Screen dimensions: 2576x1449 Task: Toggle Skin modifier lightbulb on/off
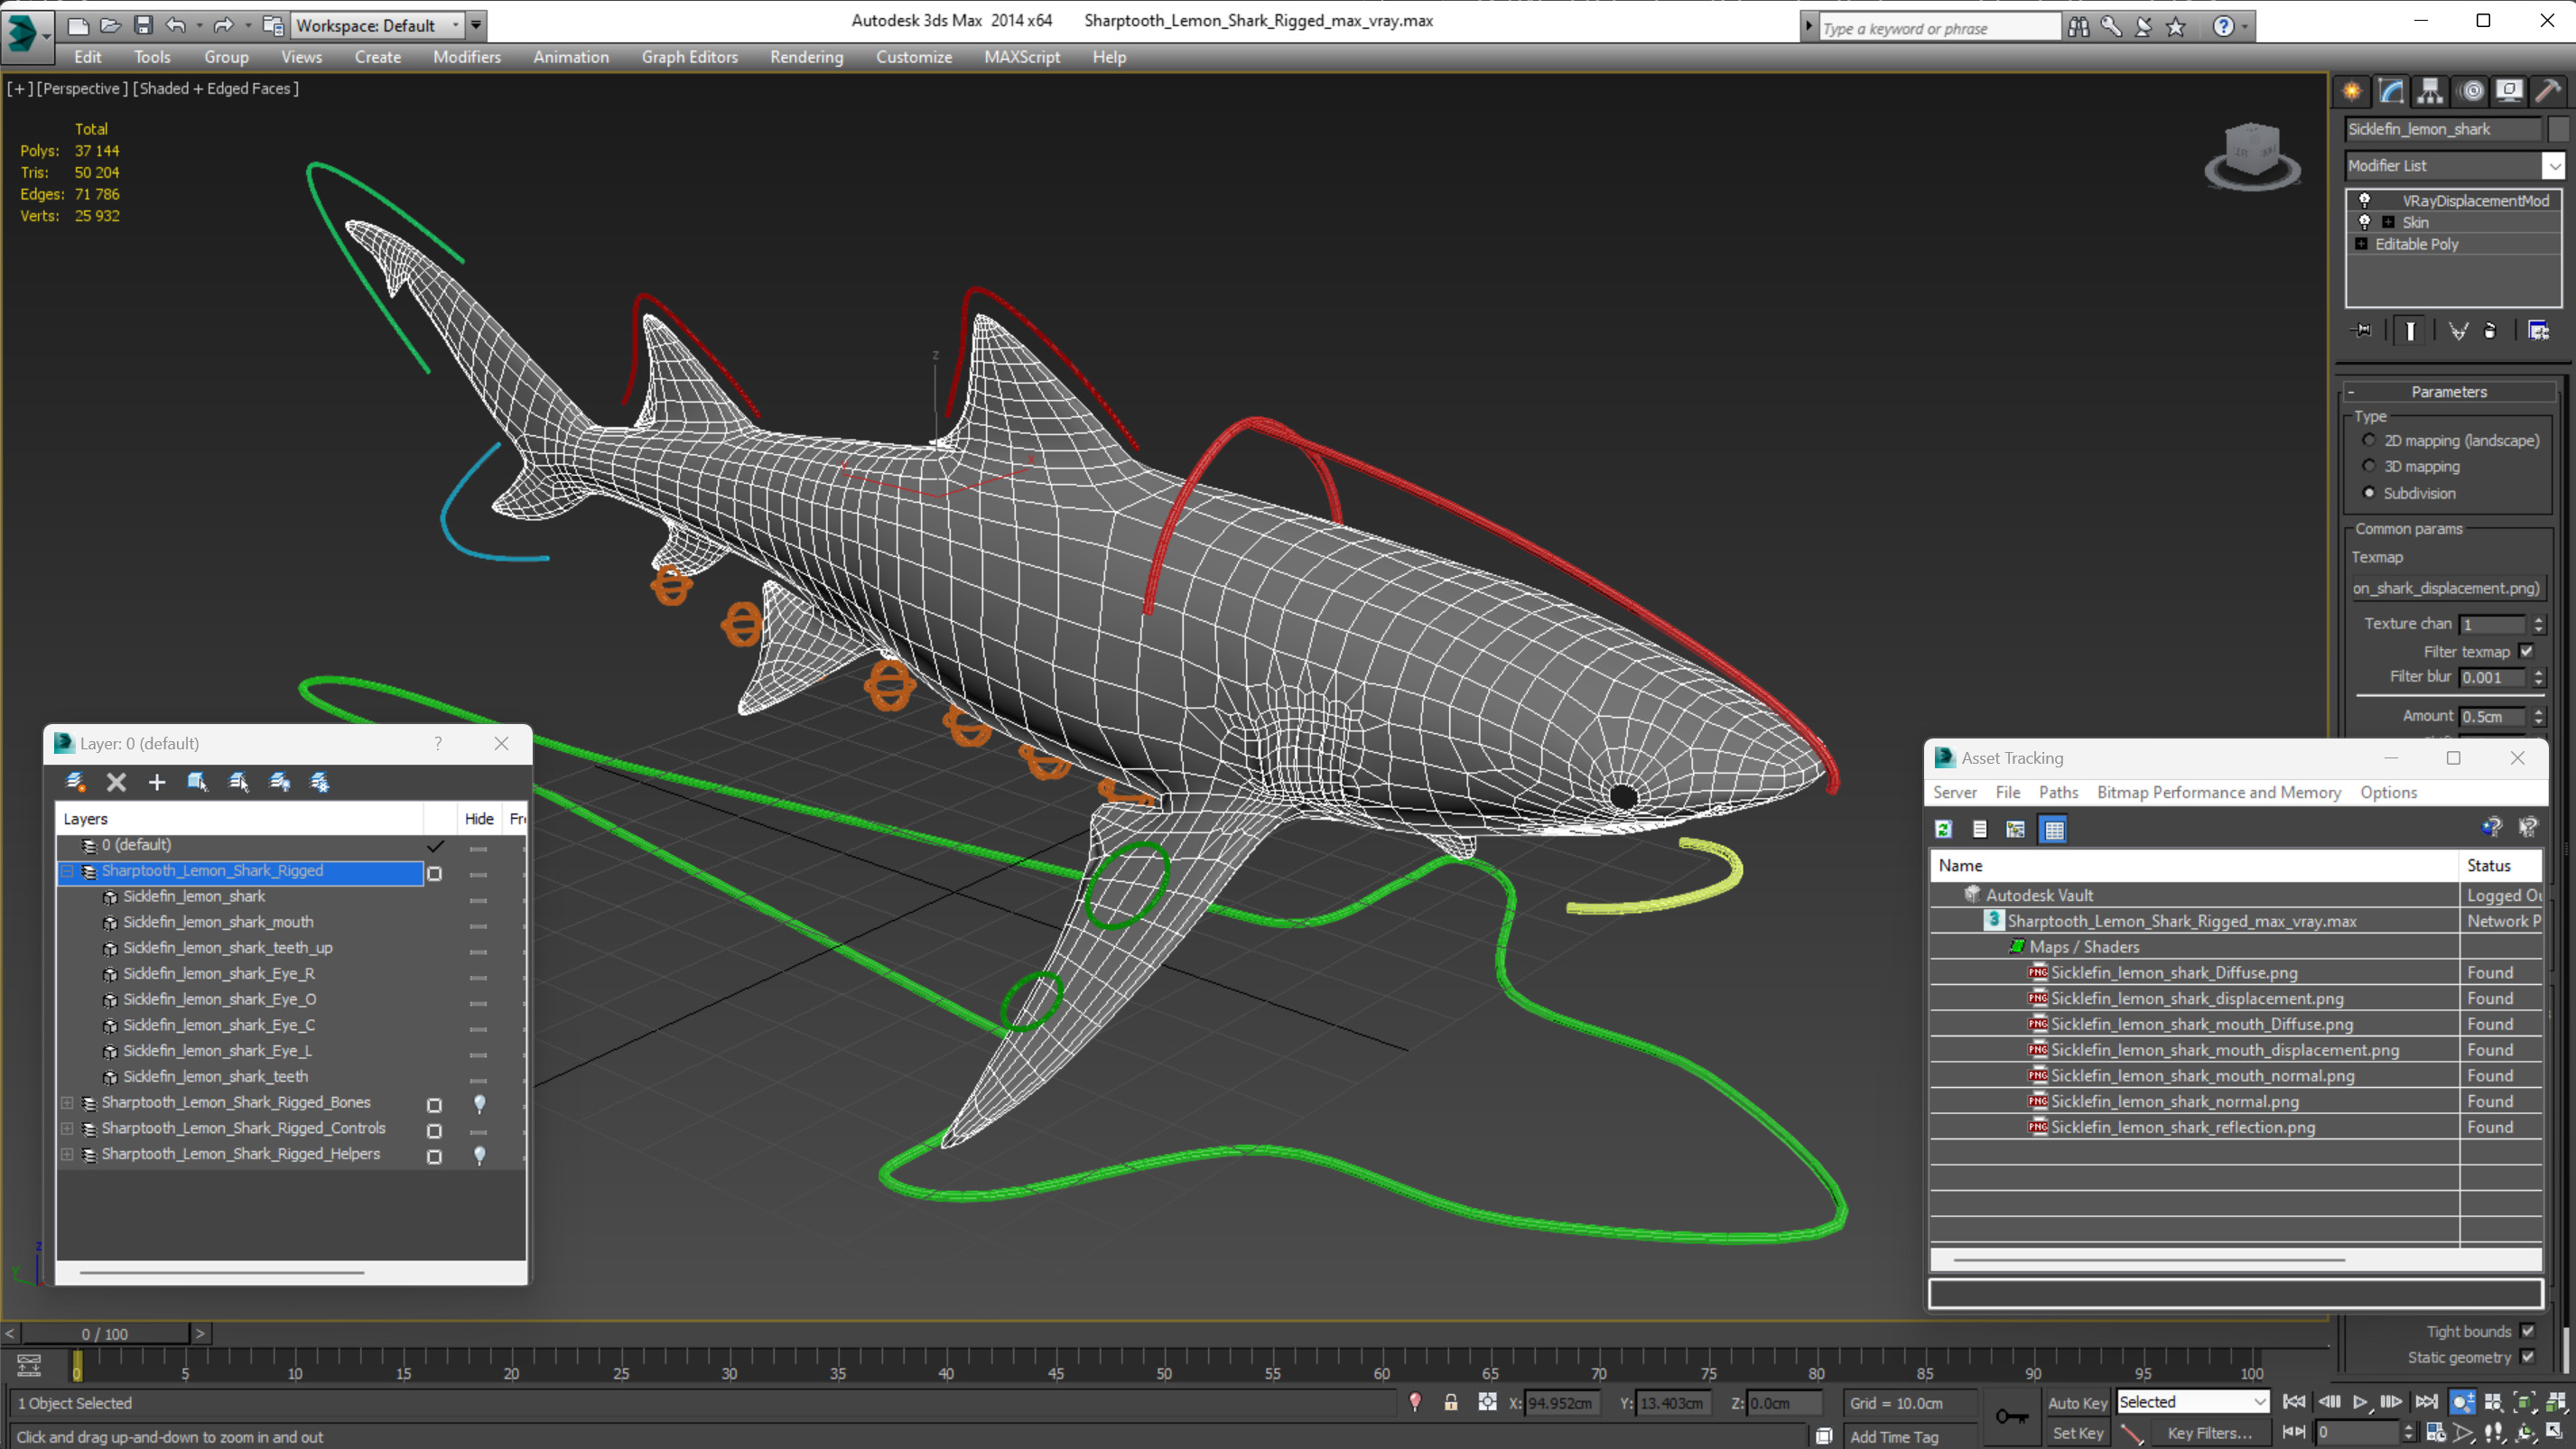pyautogui.click(x=2365, y=222)
